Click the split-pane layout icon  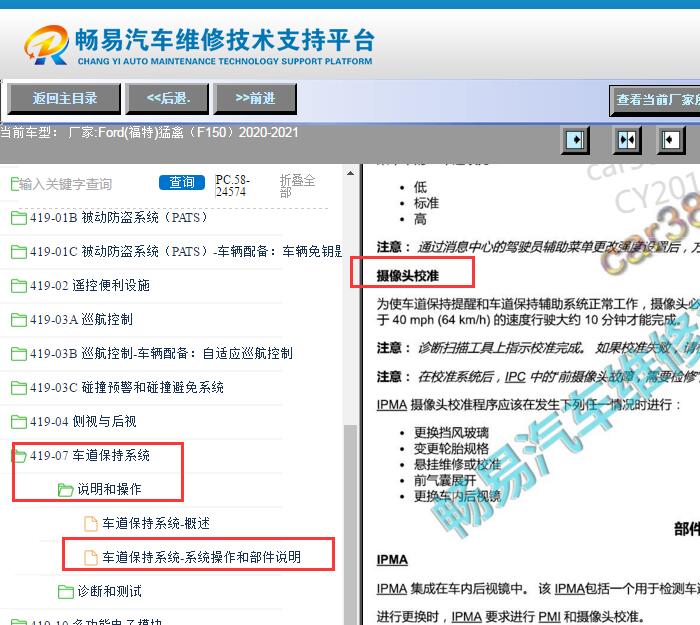[627, 140]
